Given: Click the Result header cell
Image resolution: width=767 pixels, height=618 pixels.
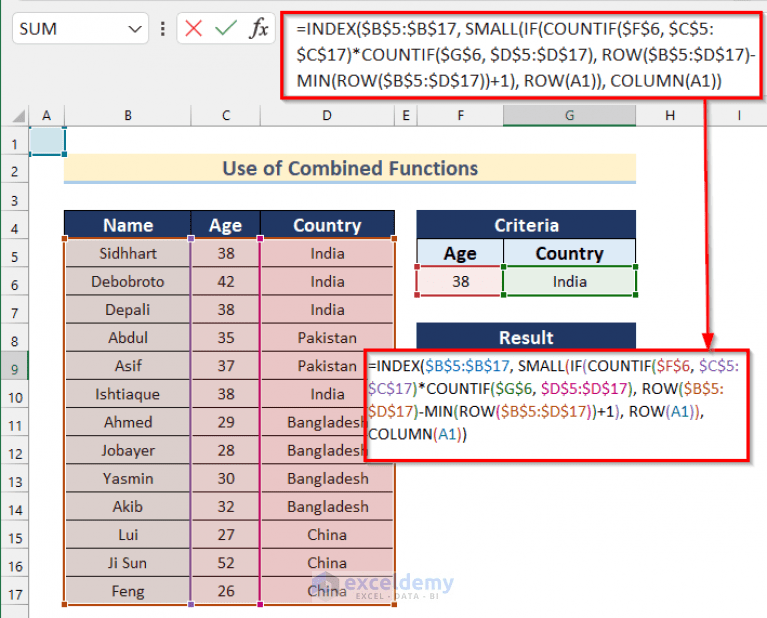Looking at the screenshot, I should 526,337.
